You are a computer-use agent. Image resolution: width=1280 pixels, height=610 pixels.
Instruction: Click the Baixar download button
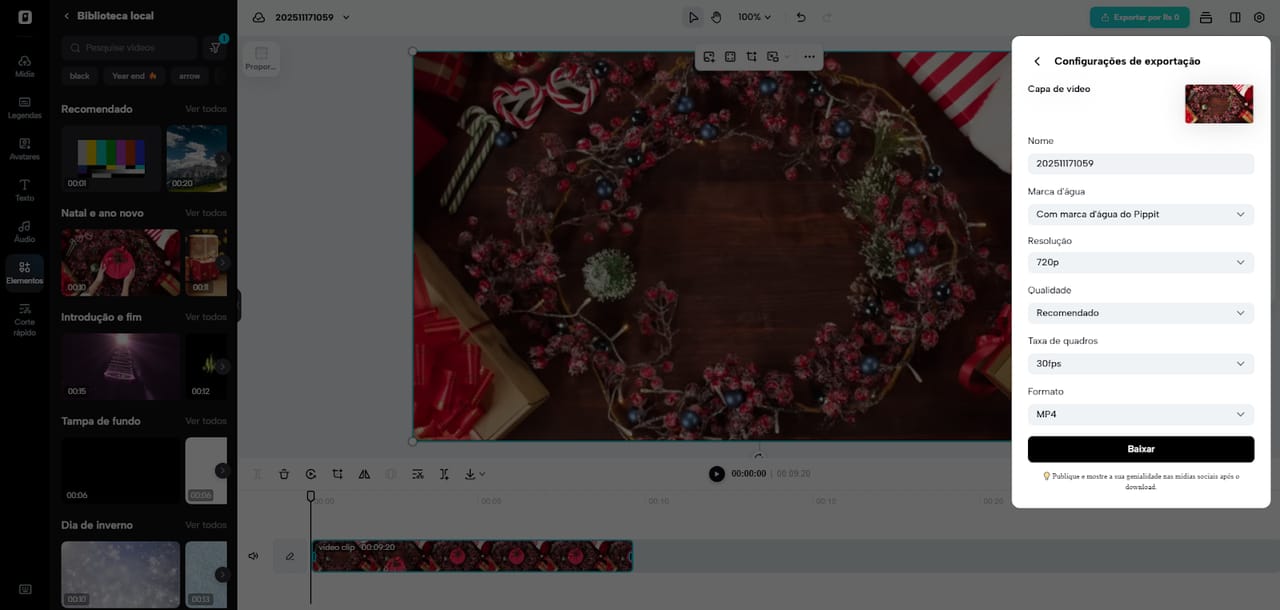[1140, 449]
